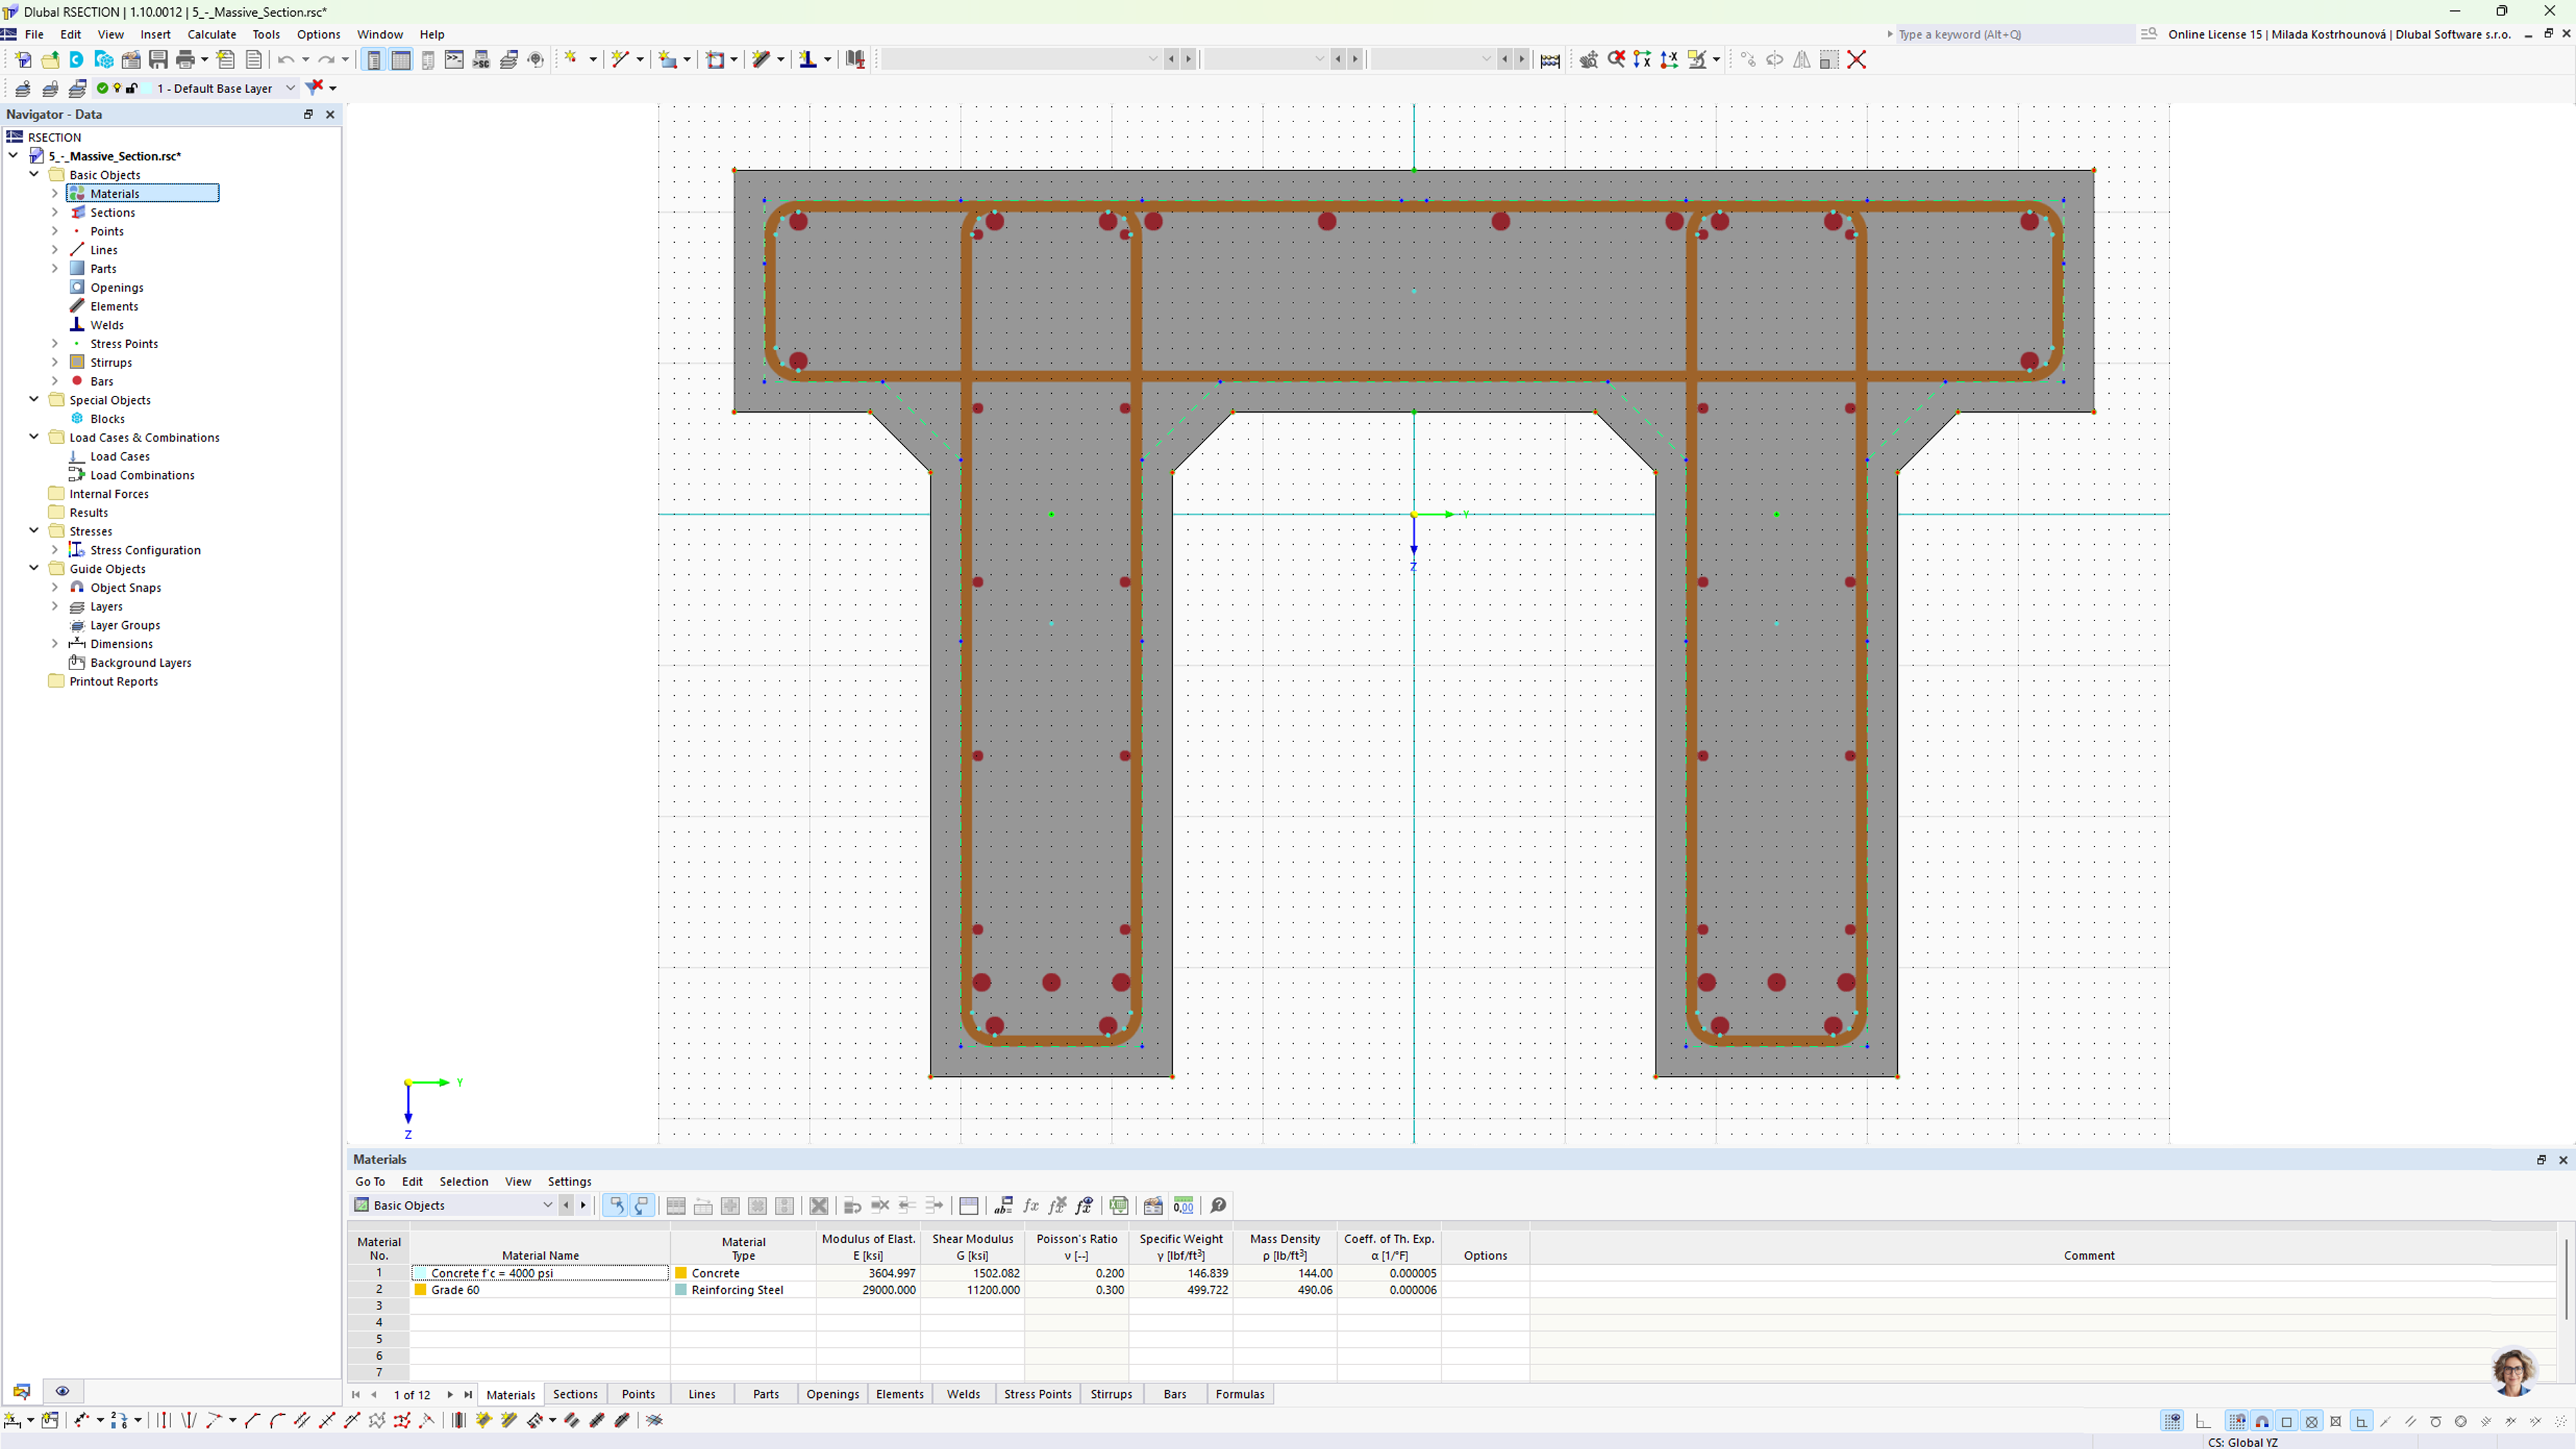Activate the Cancel Zoom magnifier icon
The image size is (2576, 1449).
(x=1617, y=59)
